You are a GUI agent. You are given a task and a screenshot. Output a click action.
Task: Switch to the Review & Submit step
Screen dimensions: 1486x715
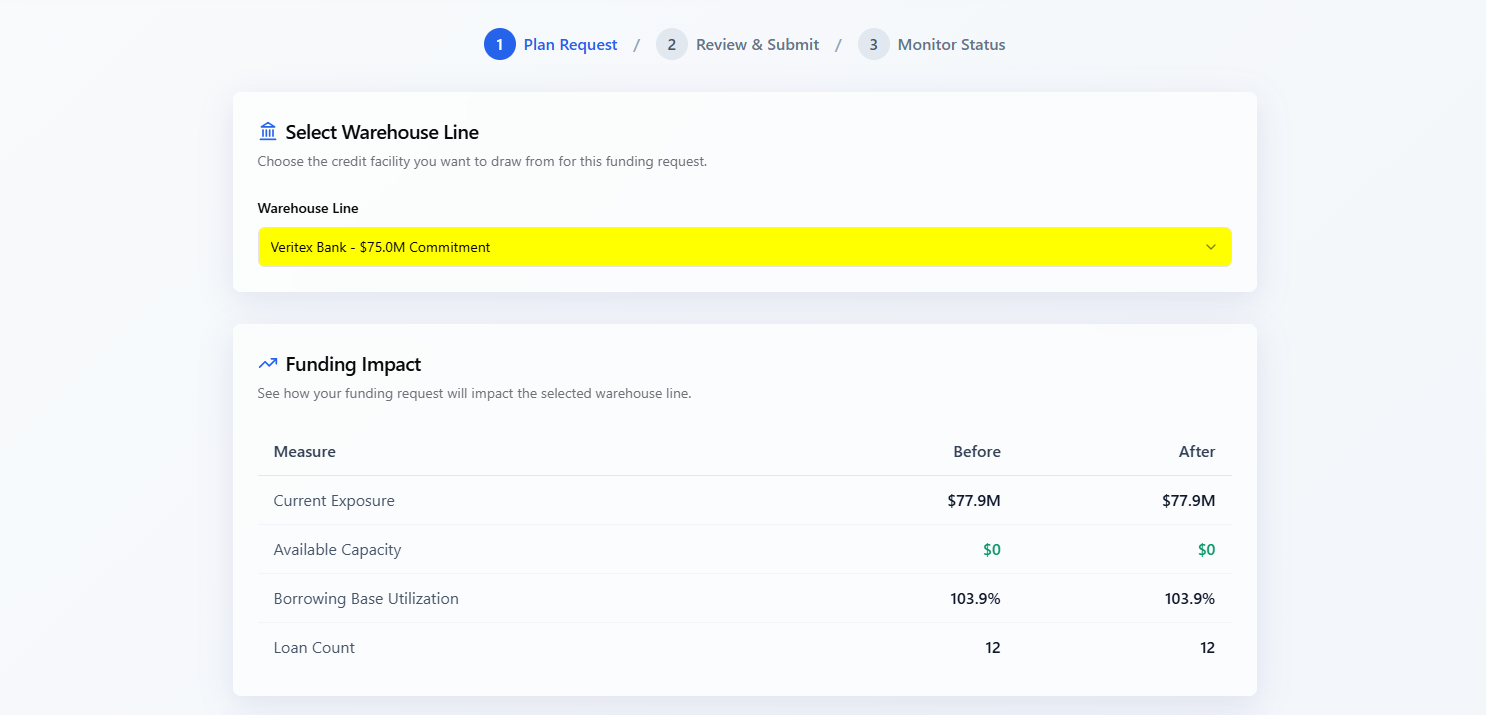click(x=757, y=45)
